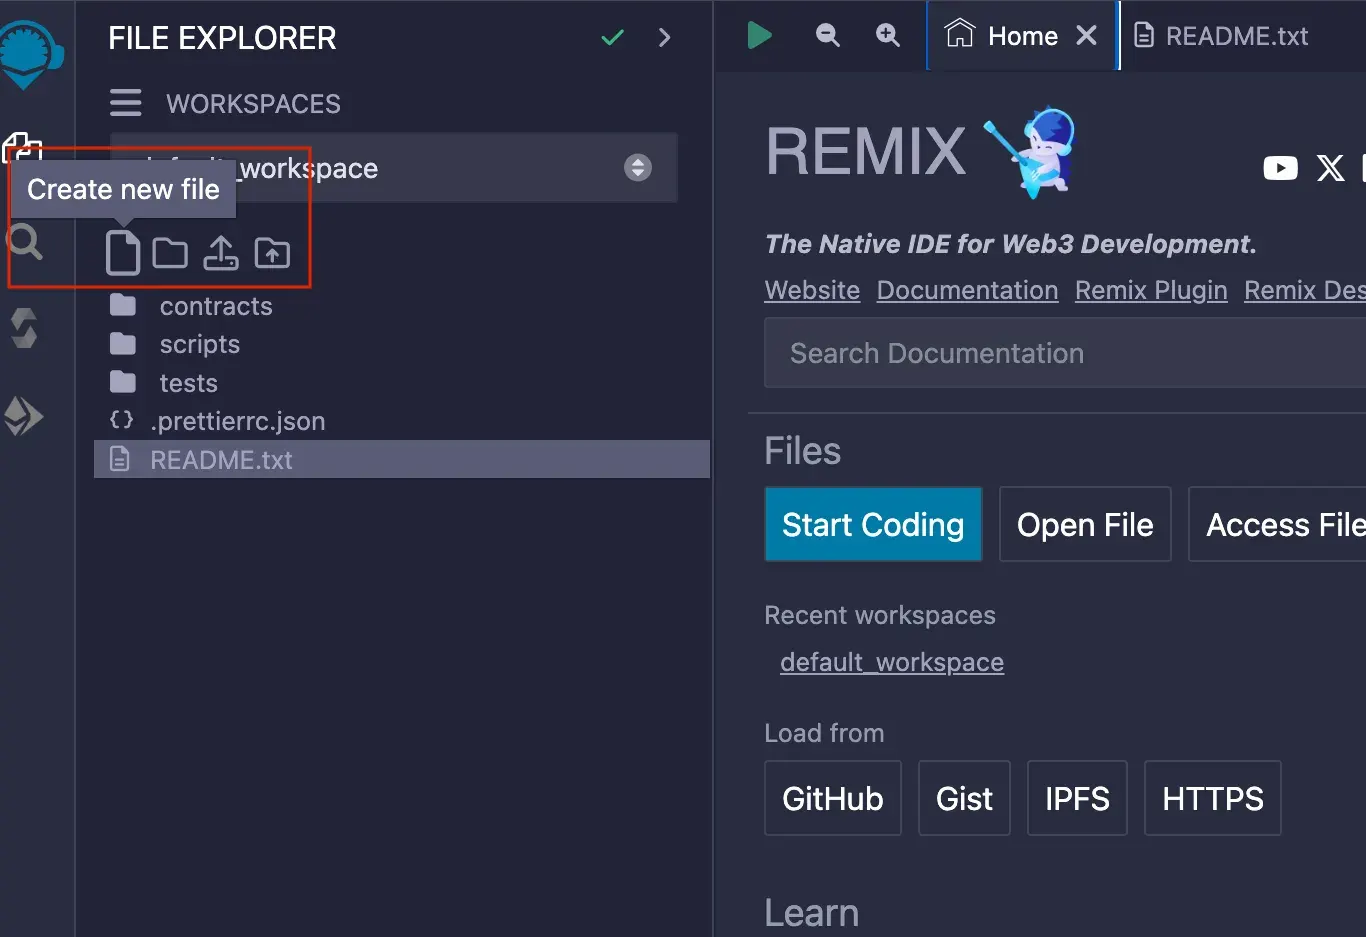
Task: Open the workspace selector dropdown
Action: click(394, 168)
